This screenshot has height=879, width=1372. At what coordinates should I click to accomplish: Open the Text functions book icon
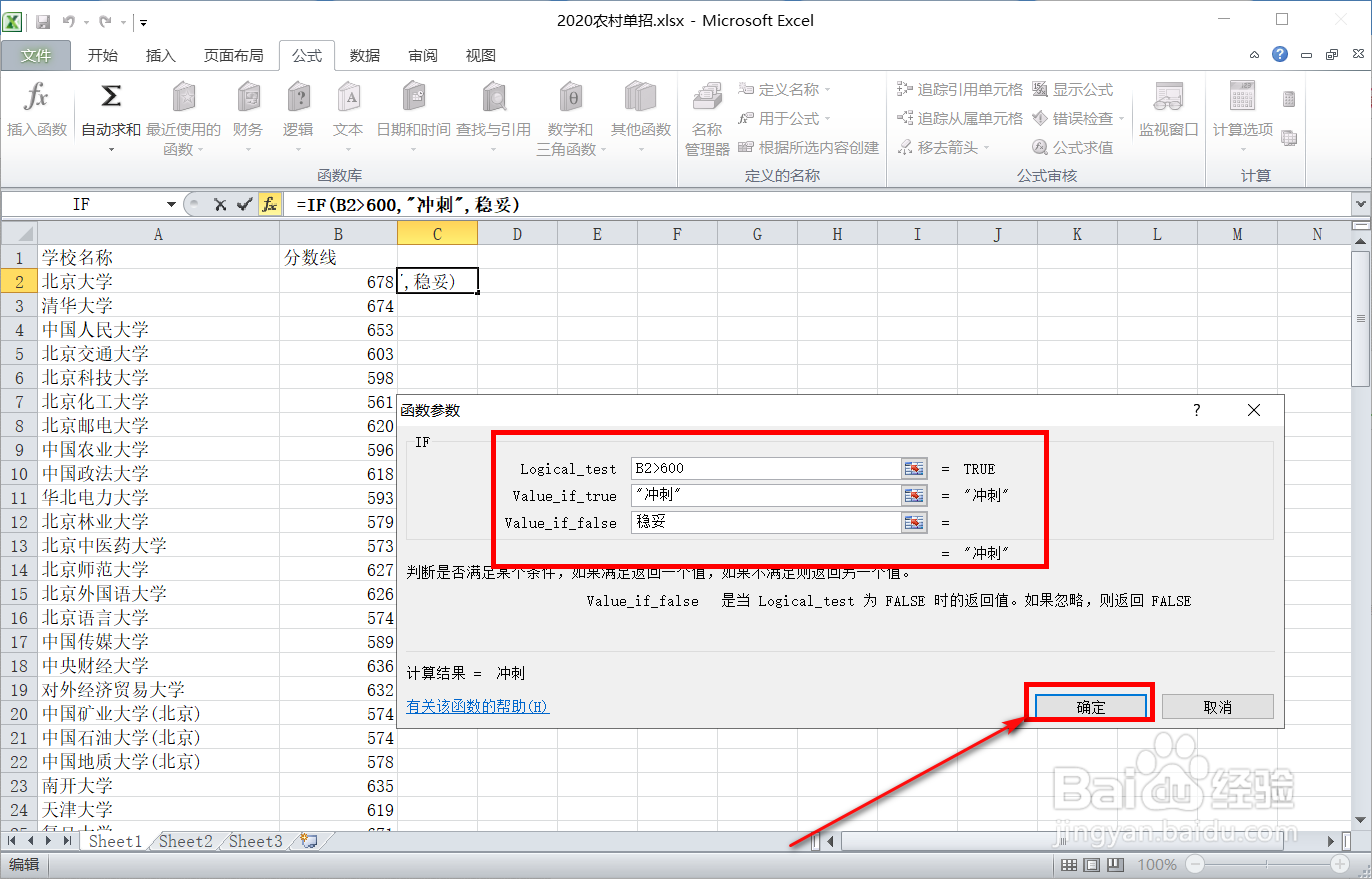(348, 97)
